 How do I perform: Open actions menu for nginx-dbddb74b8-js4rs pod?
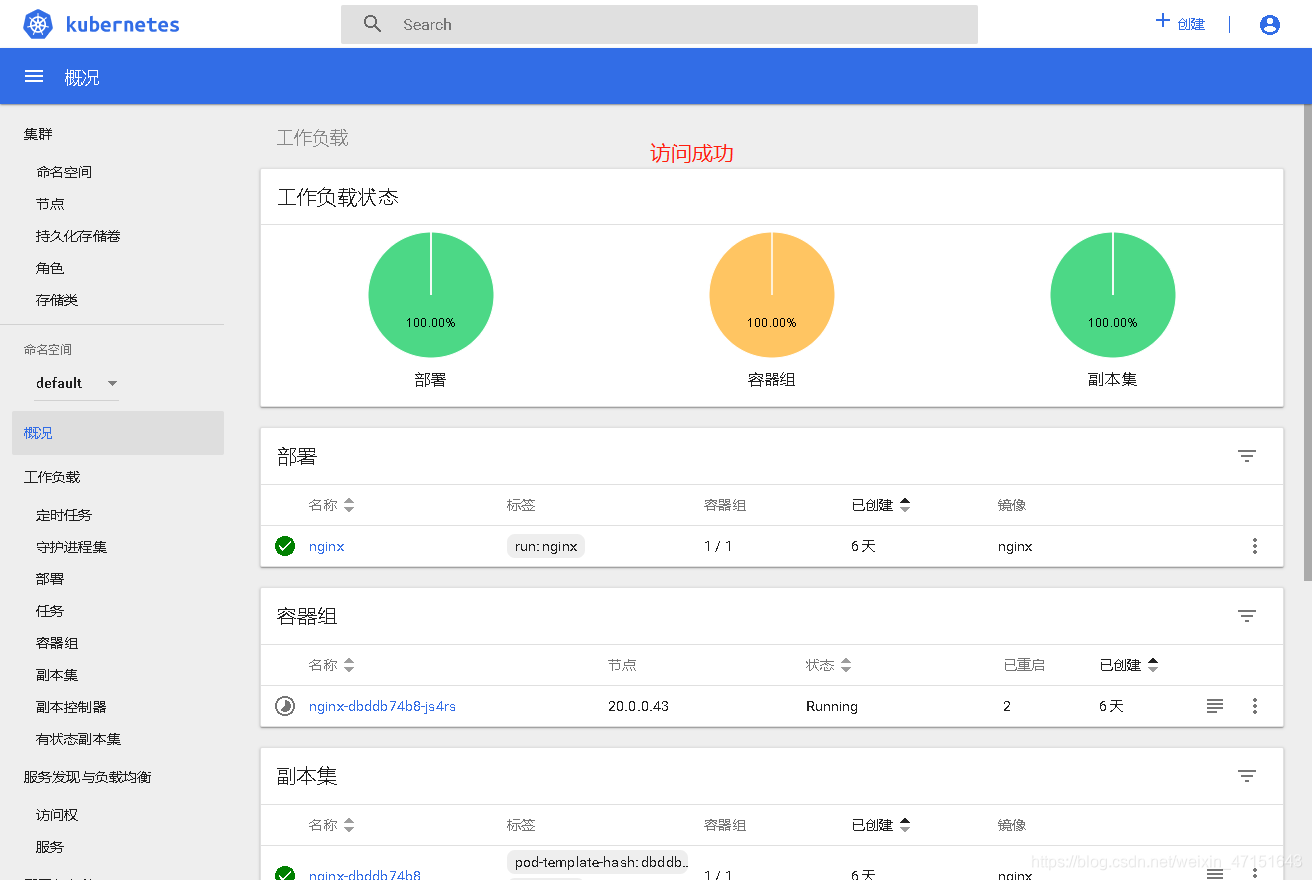(x=1255, y=706)
